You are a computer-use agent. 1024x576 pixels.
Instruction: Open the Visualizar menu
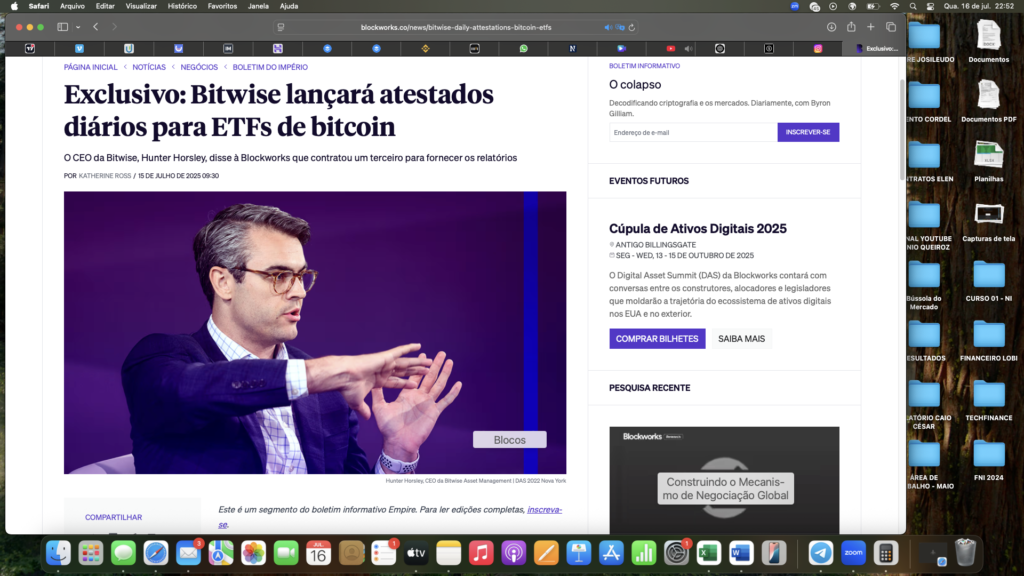[141, 6]
